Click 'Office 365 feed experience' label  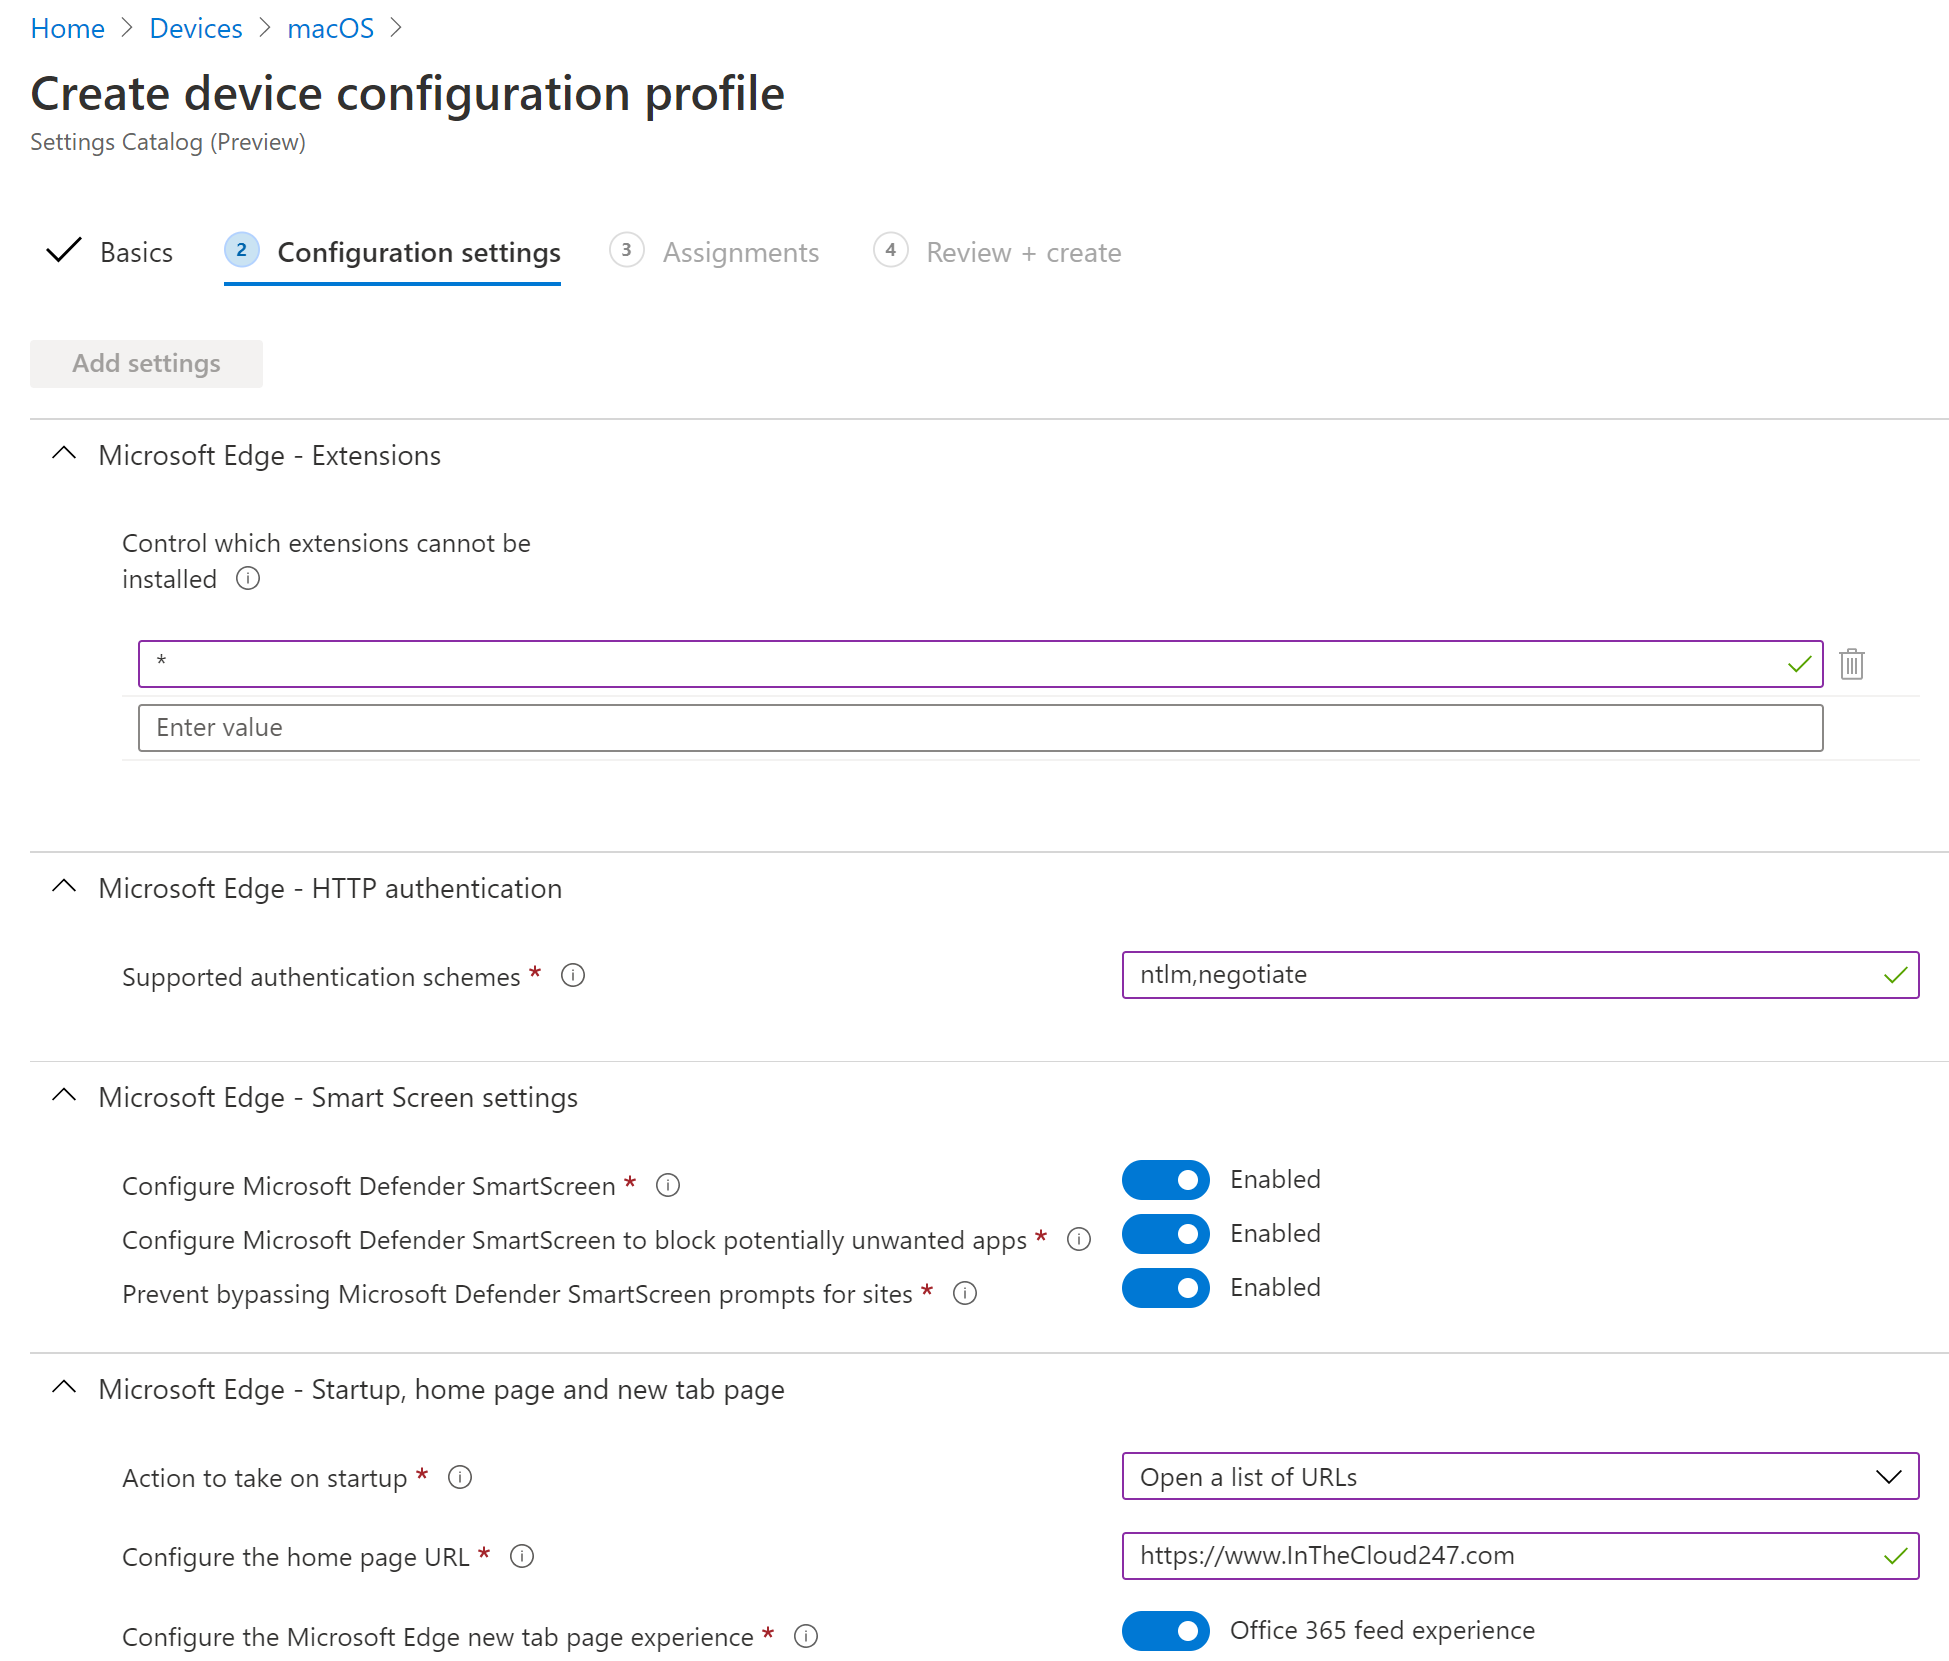click(1382, 1631)
